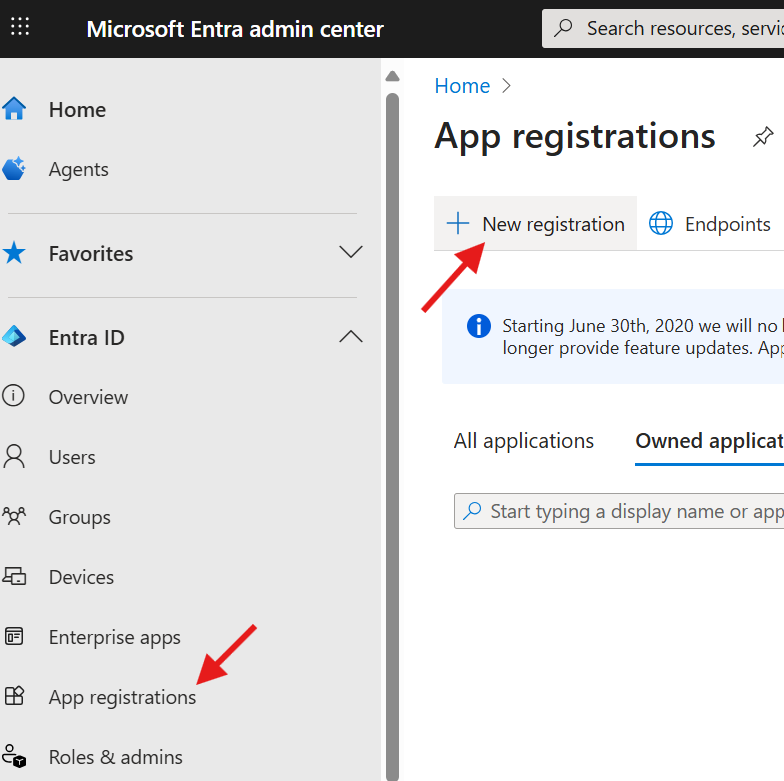
Task: Click the Users person icon
Action: tap(14, 457)
